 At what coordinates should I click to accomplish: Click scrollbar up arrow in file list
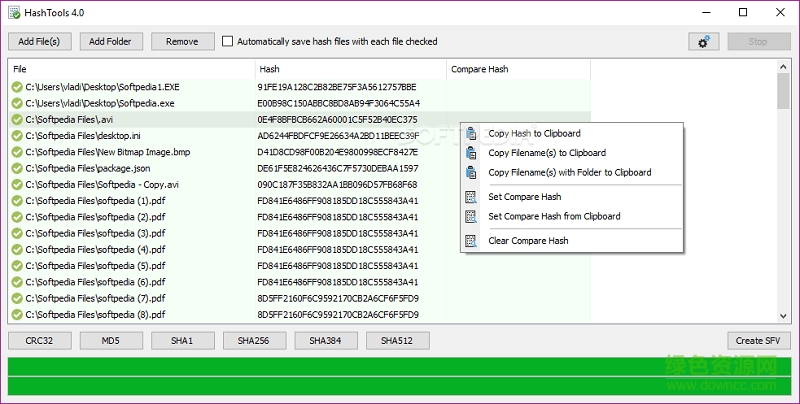tap(784, 67)
